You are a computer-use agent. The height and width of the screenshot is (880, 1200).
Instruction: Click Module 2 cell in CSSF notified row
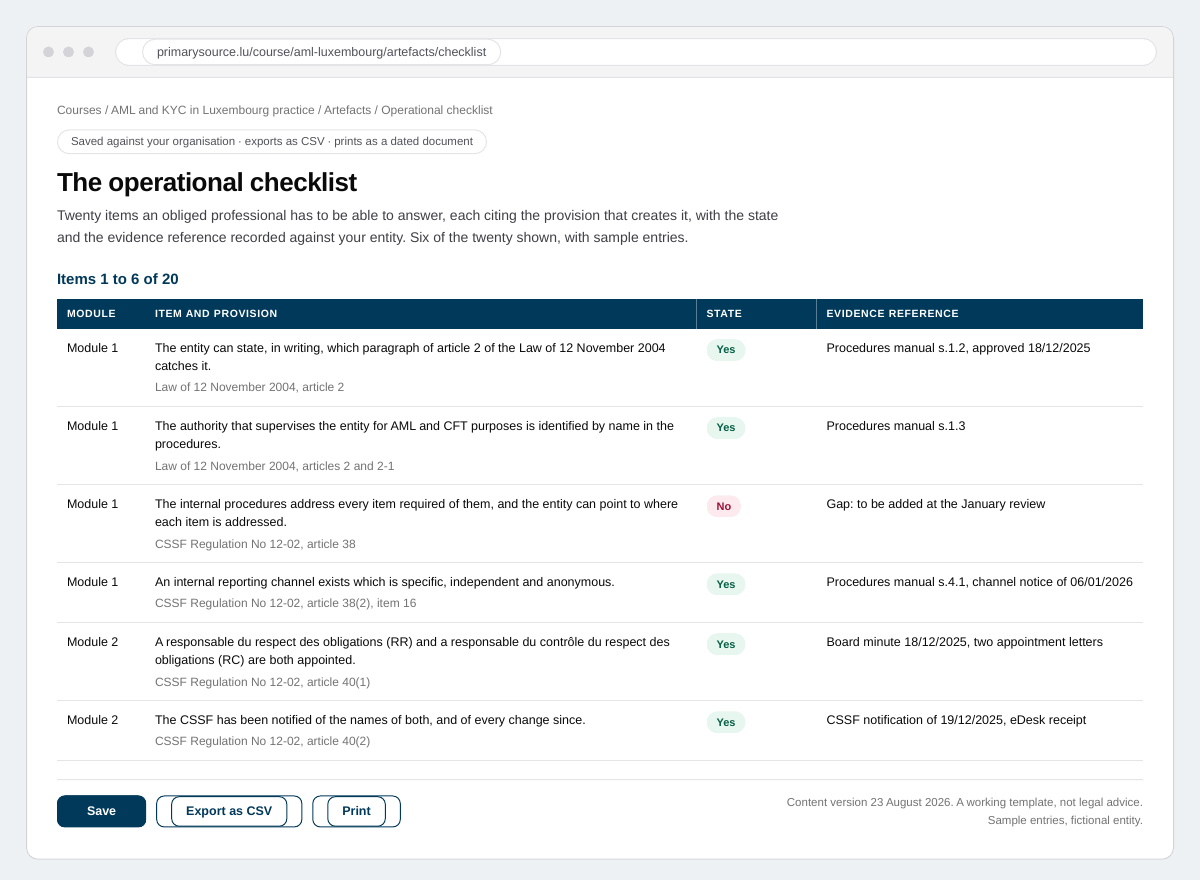(92, 720)
